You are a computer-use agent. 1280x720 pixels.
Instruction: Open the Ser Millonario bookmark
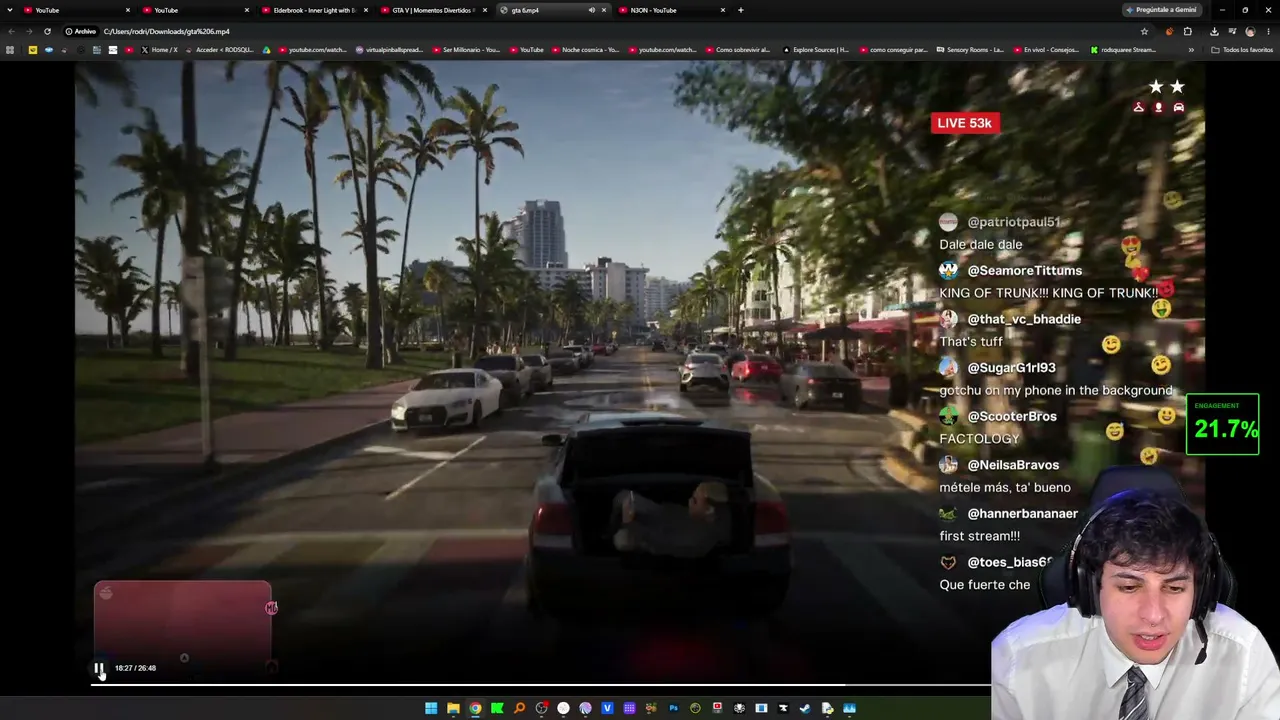click(x=466, y=50)
